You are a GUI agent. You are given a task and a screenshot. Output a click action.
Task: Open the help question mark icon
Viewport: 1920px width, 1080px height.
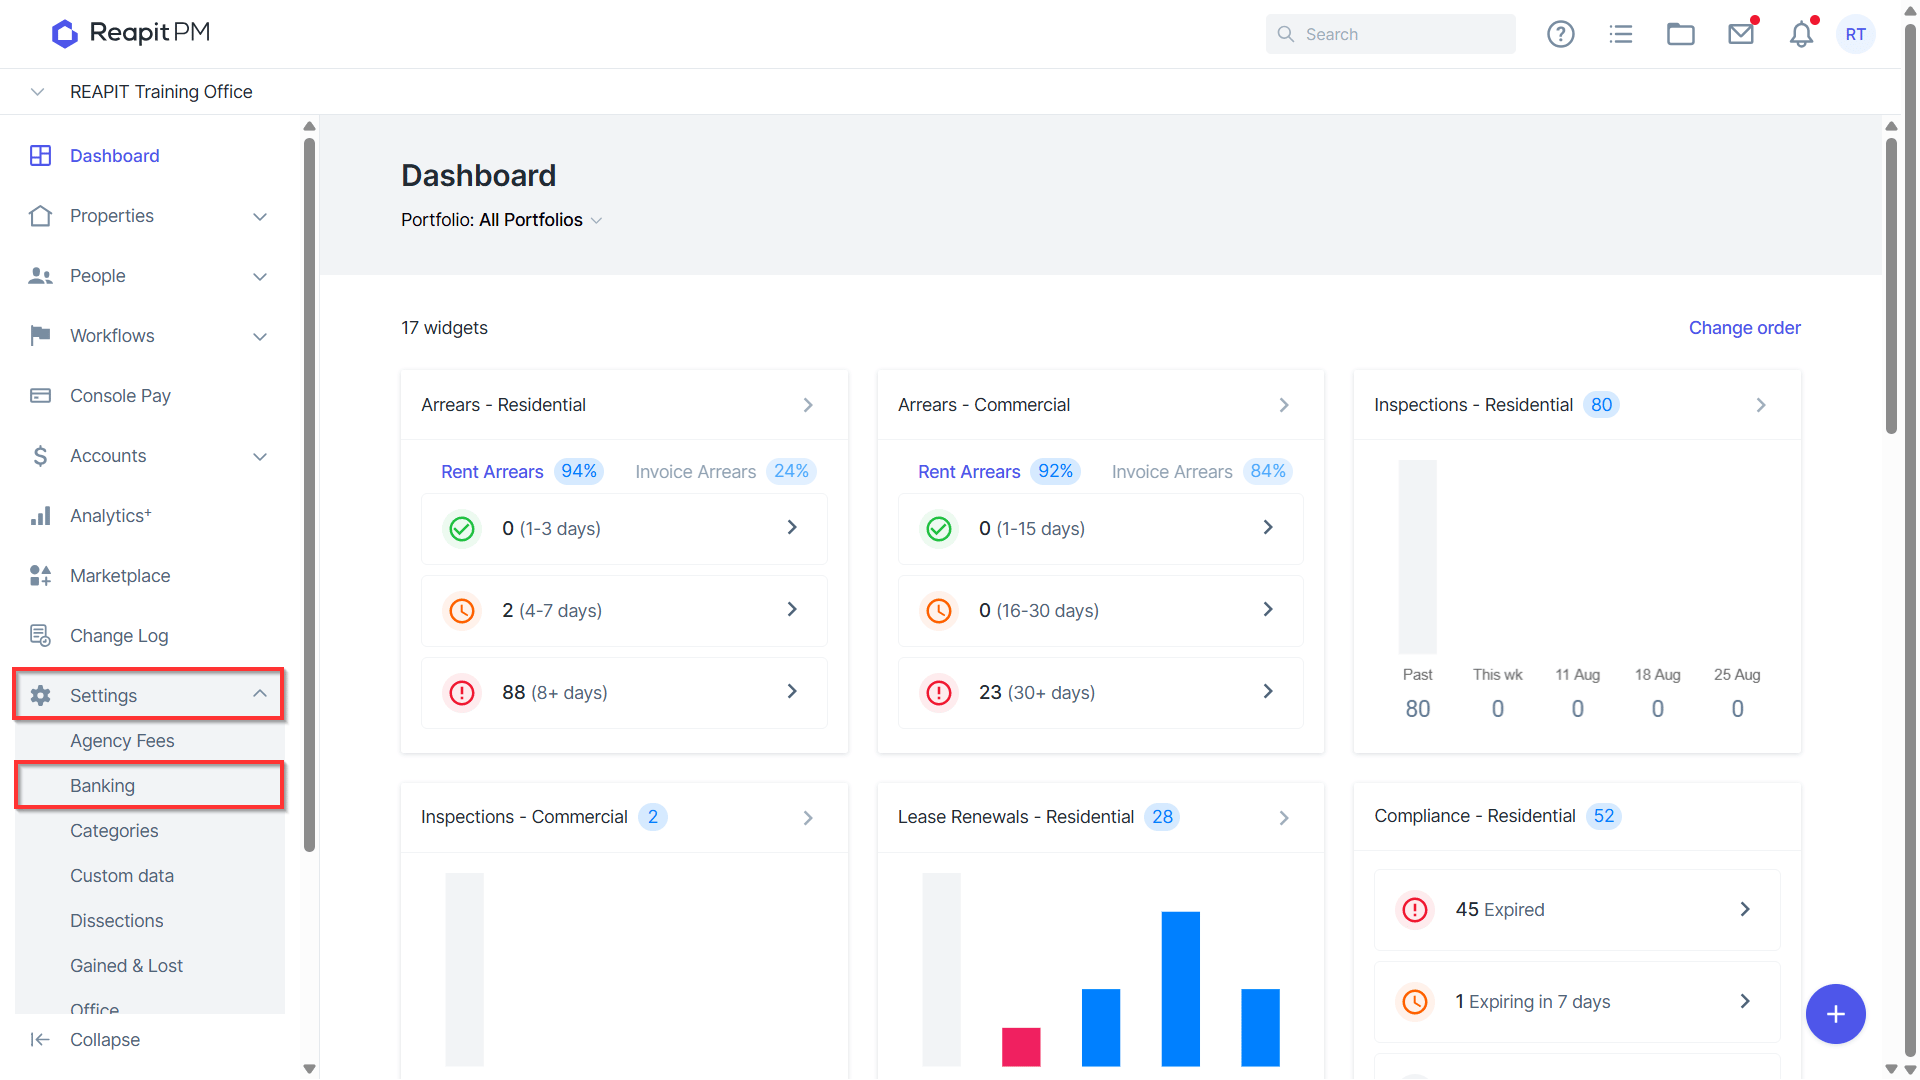coord(1560,34)
